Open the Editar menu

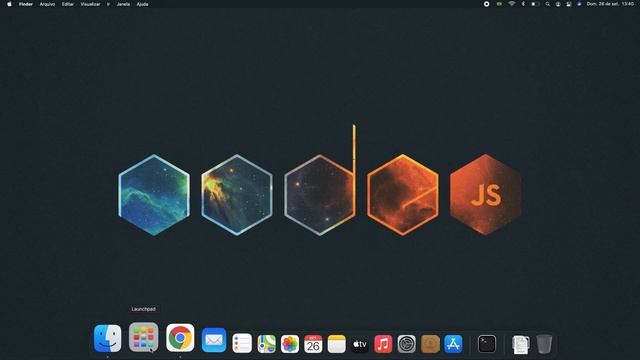click(68, 4)
